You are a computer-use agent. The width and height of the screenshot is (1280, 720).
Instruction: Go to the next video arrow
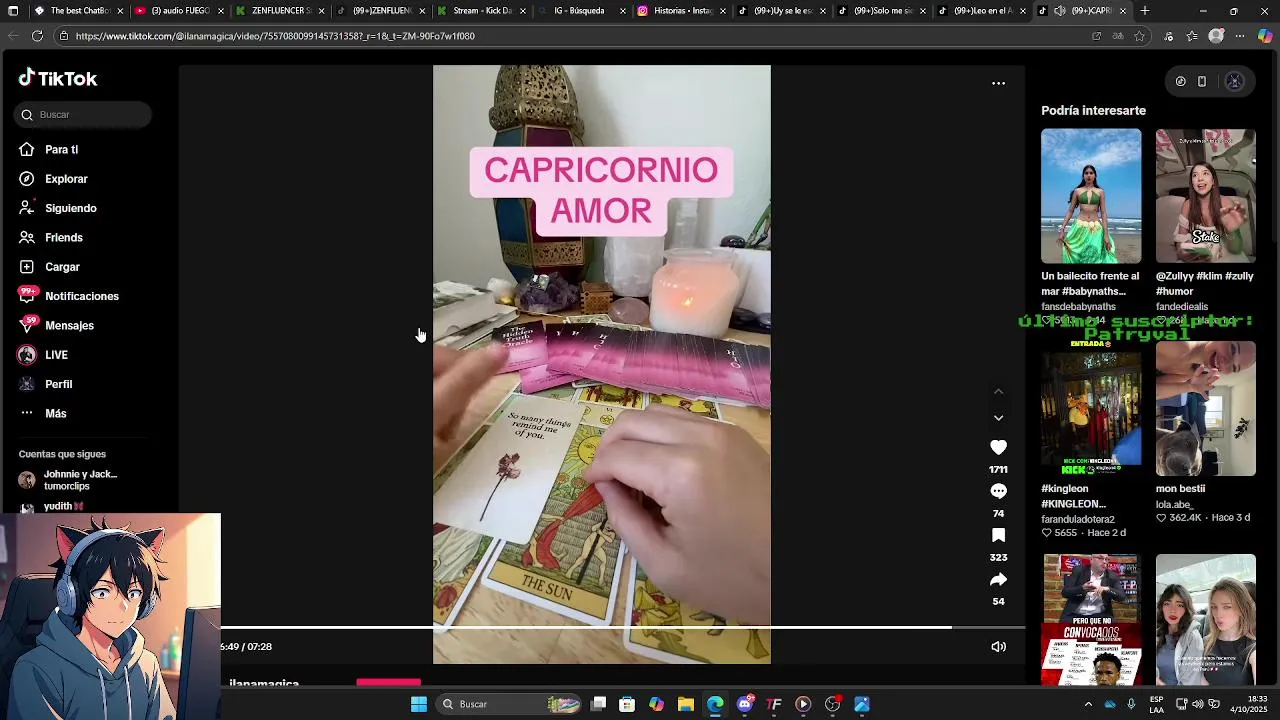tap(998, 418)
